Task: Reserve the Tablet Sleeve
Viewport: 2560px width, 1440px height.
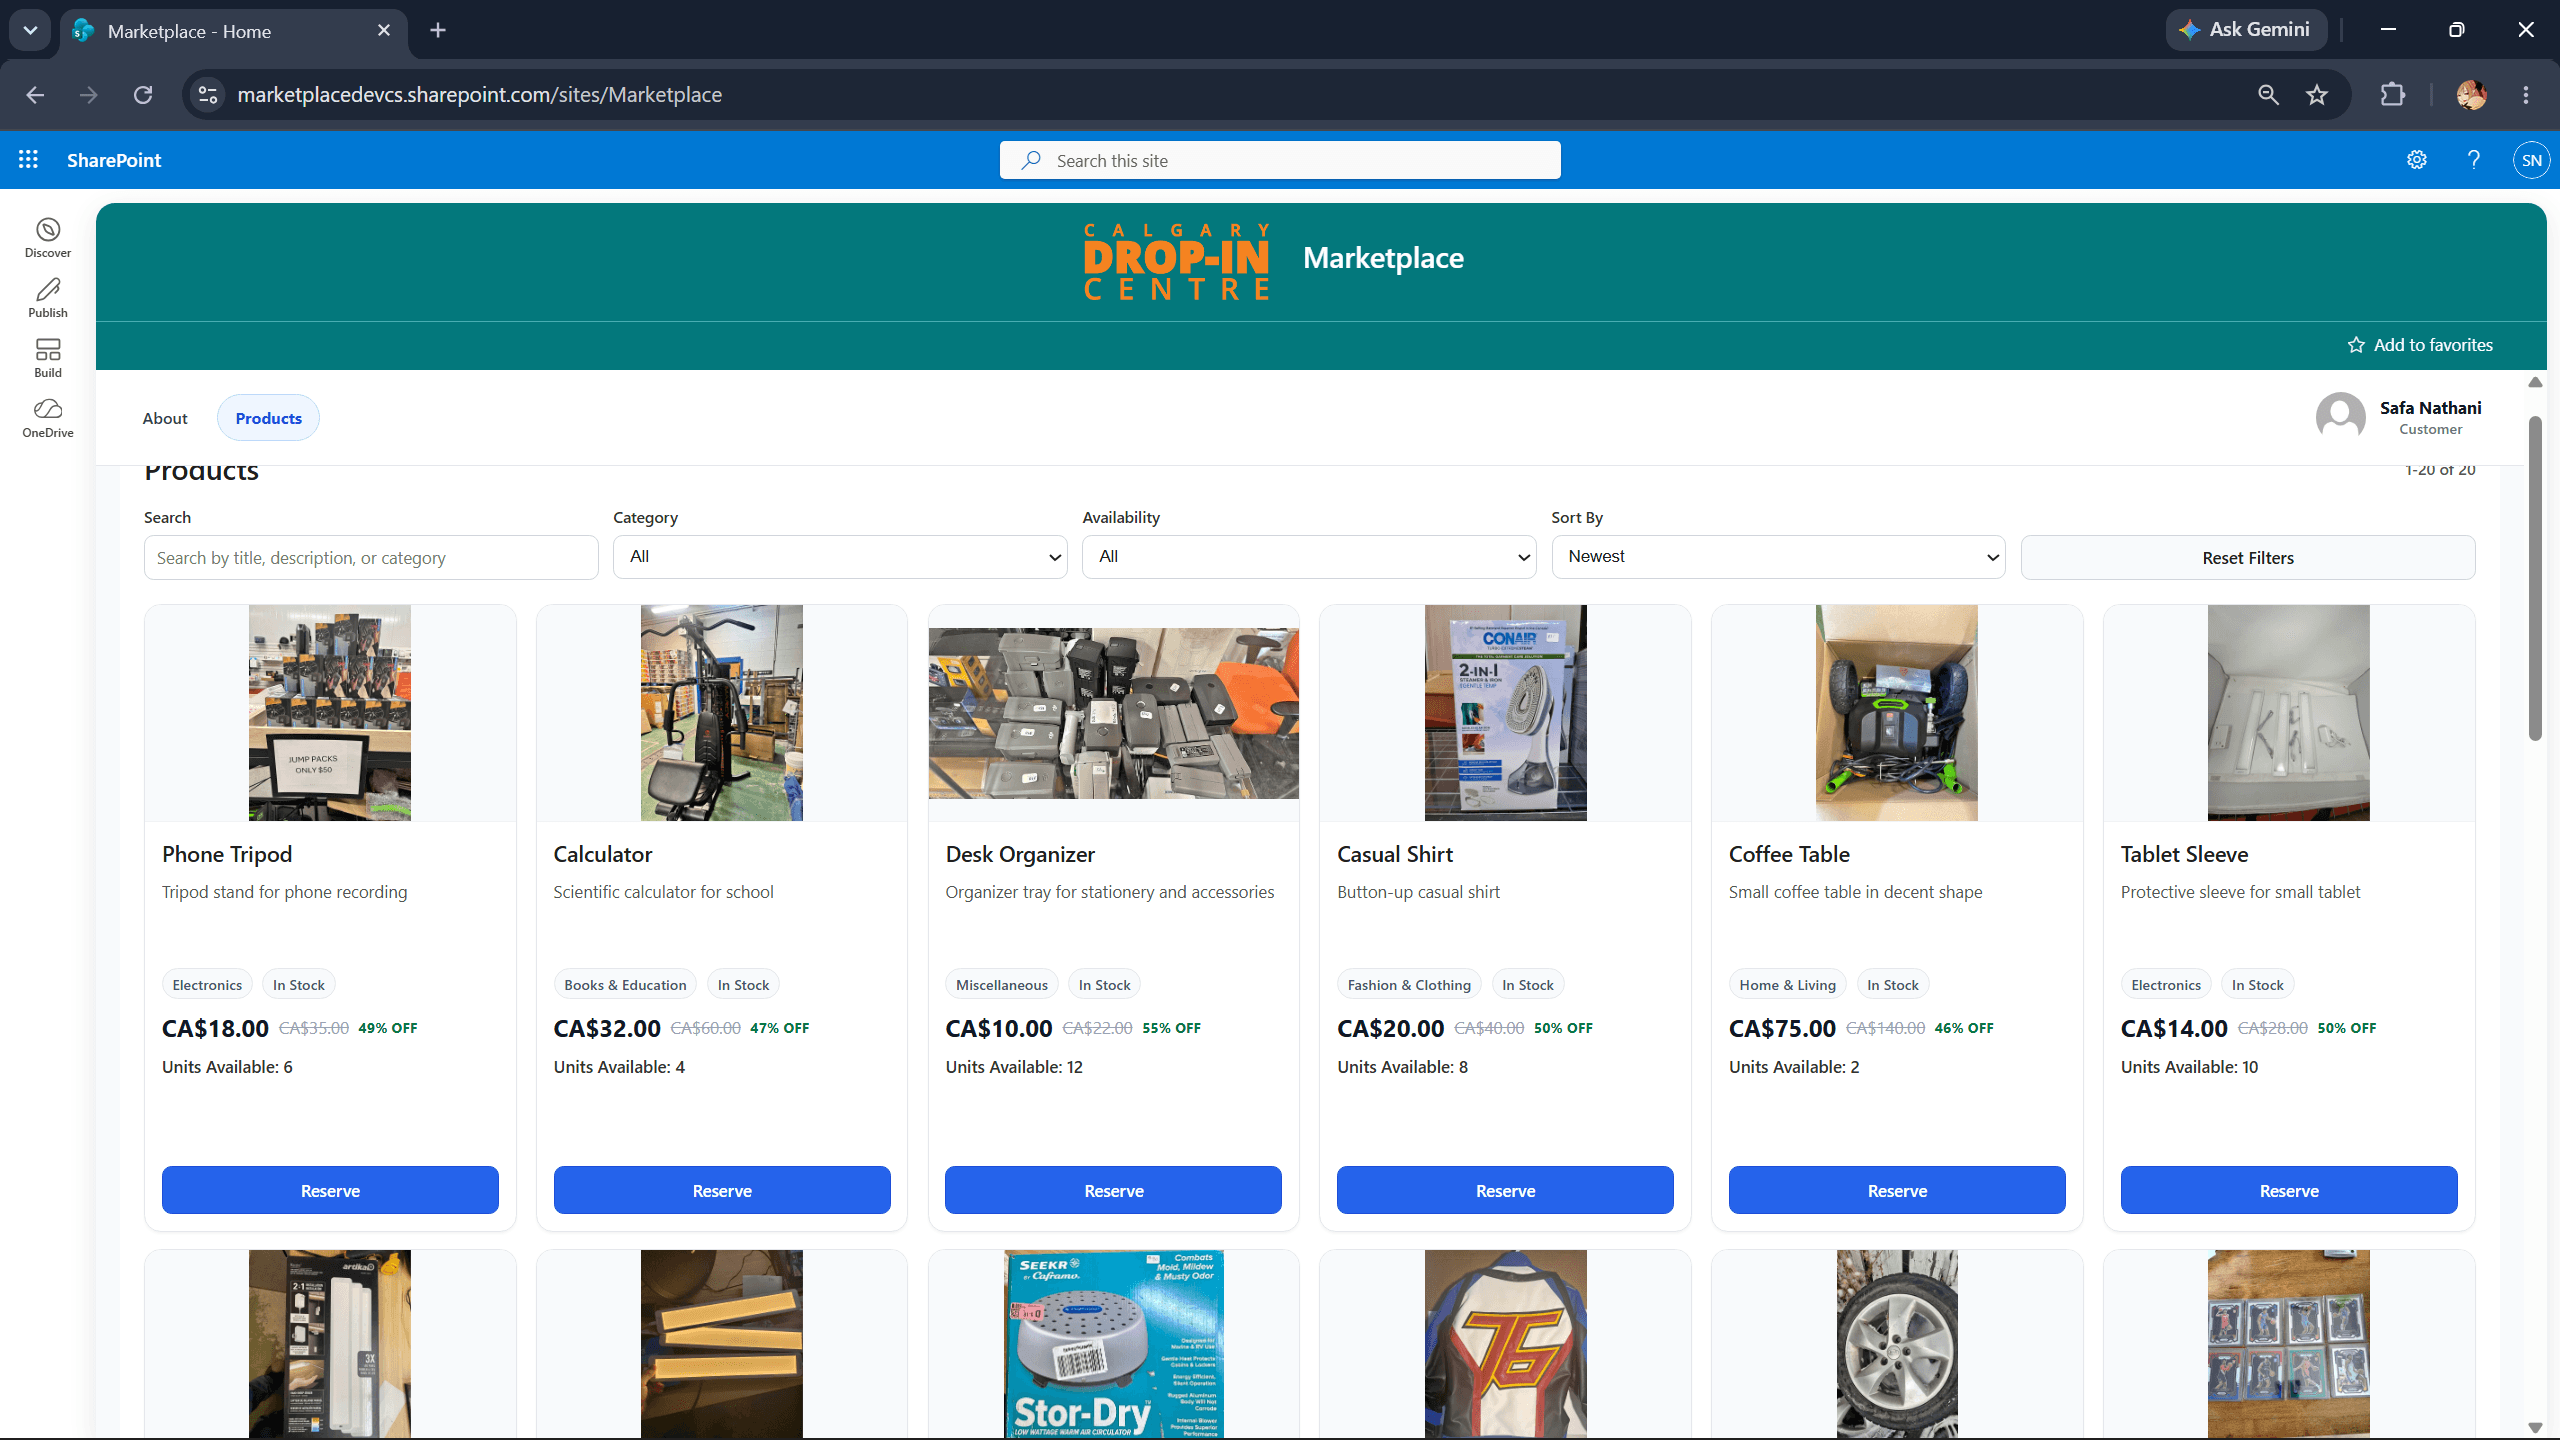Action: tap(2289, 1190)
